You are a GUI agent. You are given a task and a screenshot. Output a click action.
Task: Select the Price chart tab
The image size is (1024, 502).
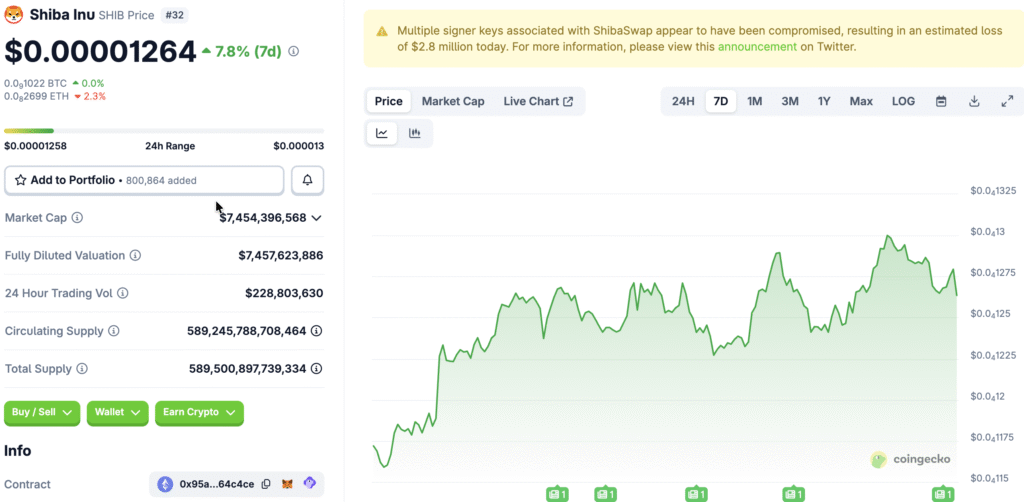click(388, 101)
